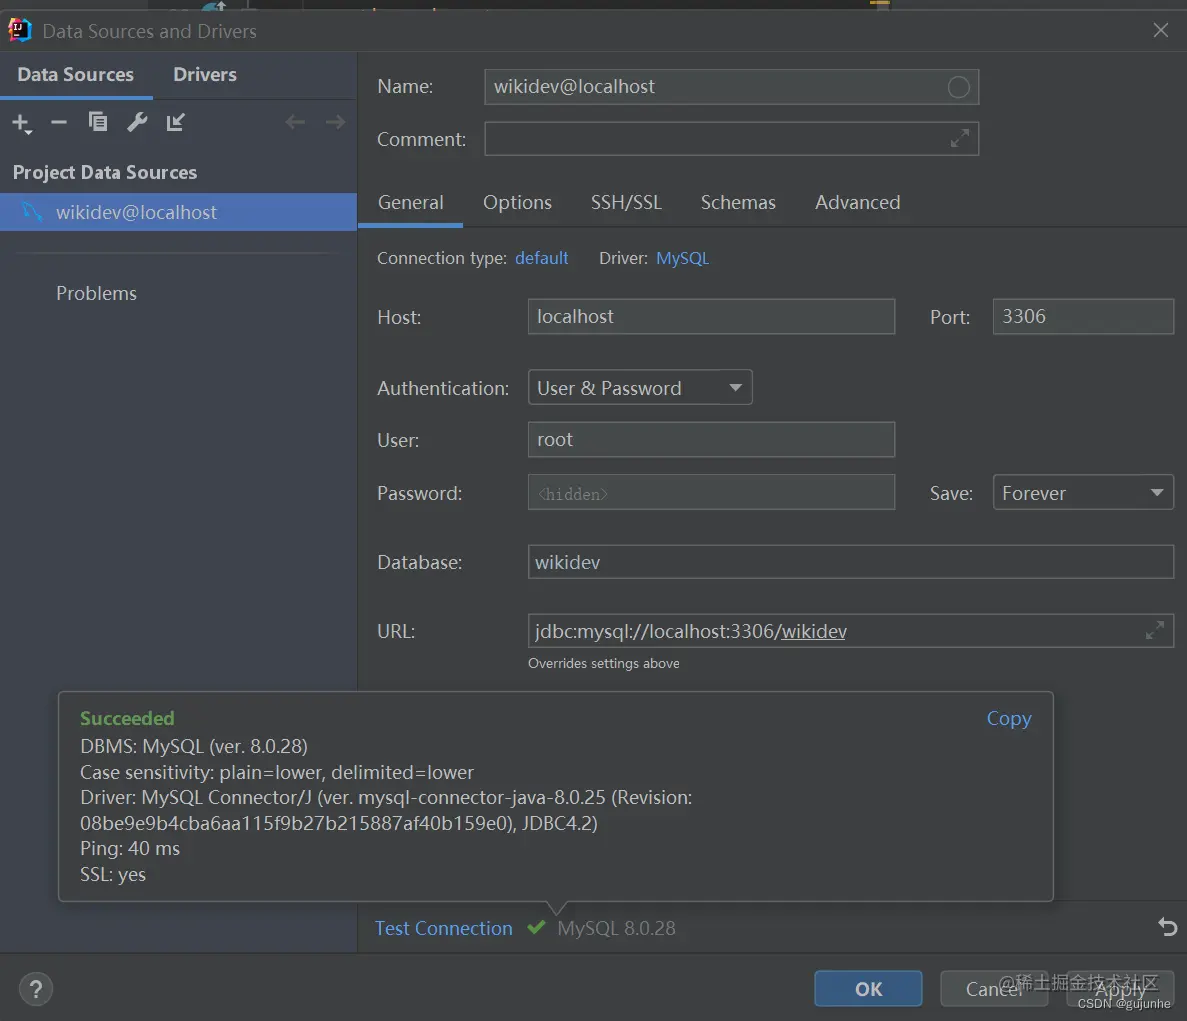This screenshot has height=1021, width=1187.
Task: Click the SSL: yes line
Action: point(113,874)
